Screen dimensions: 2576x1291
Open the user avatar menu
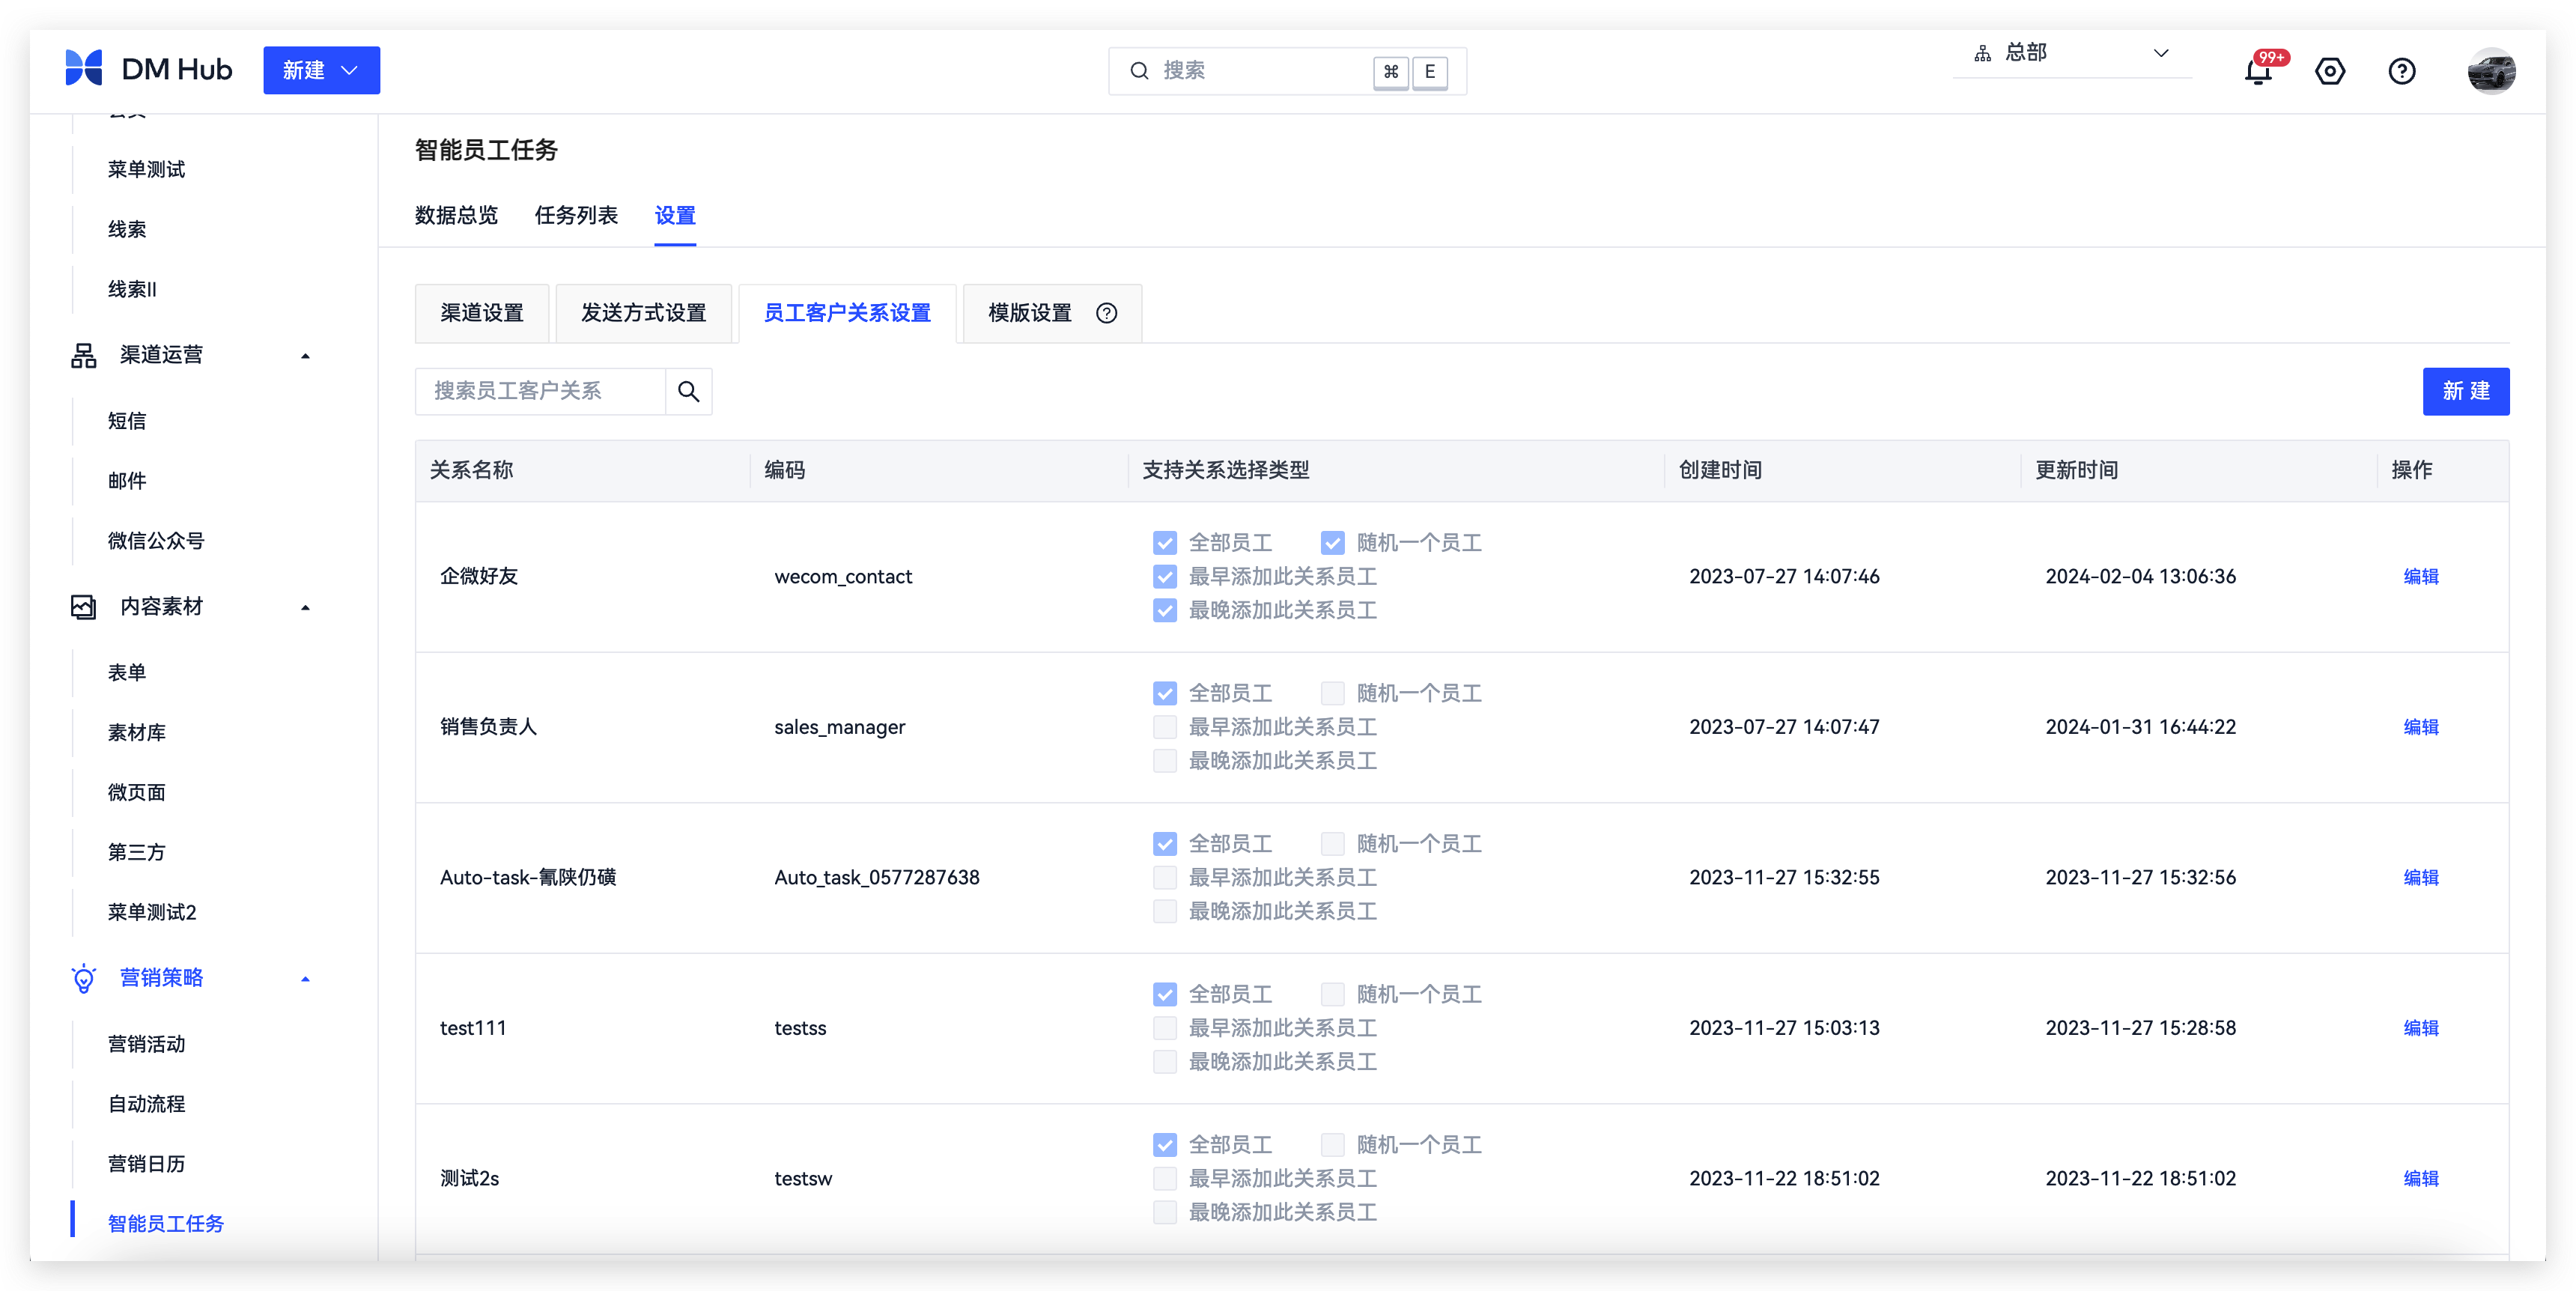pos(2491,71)
